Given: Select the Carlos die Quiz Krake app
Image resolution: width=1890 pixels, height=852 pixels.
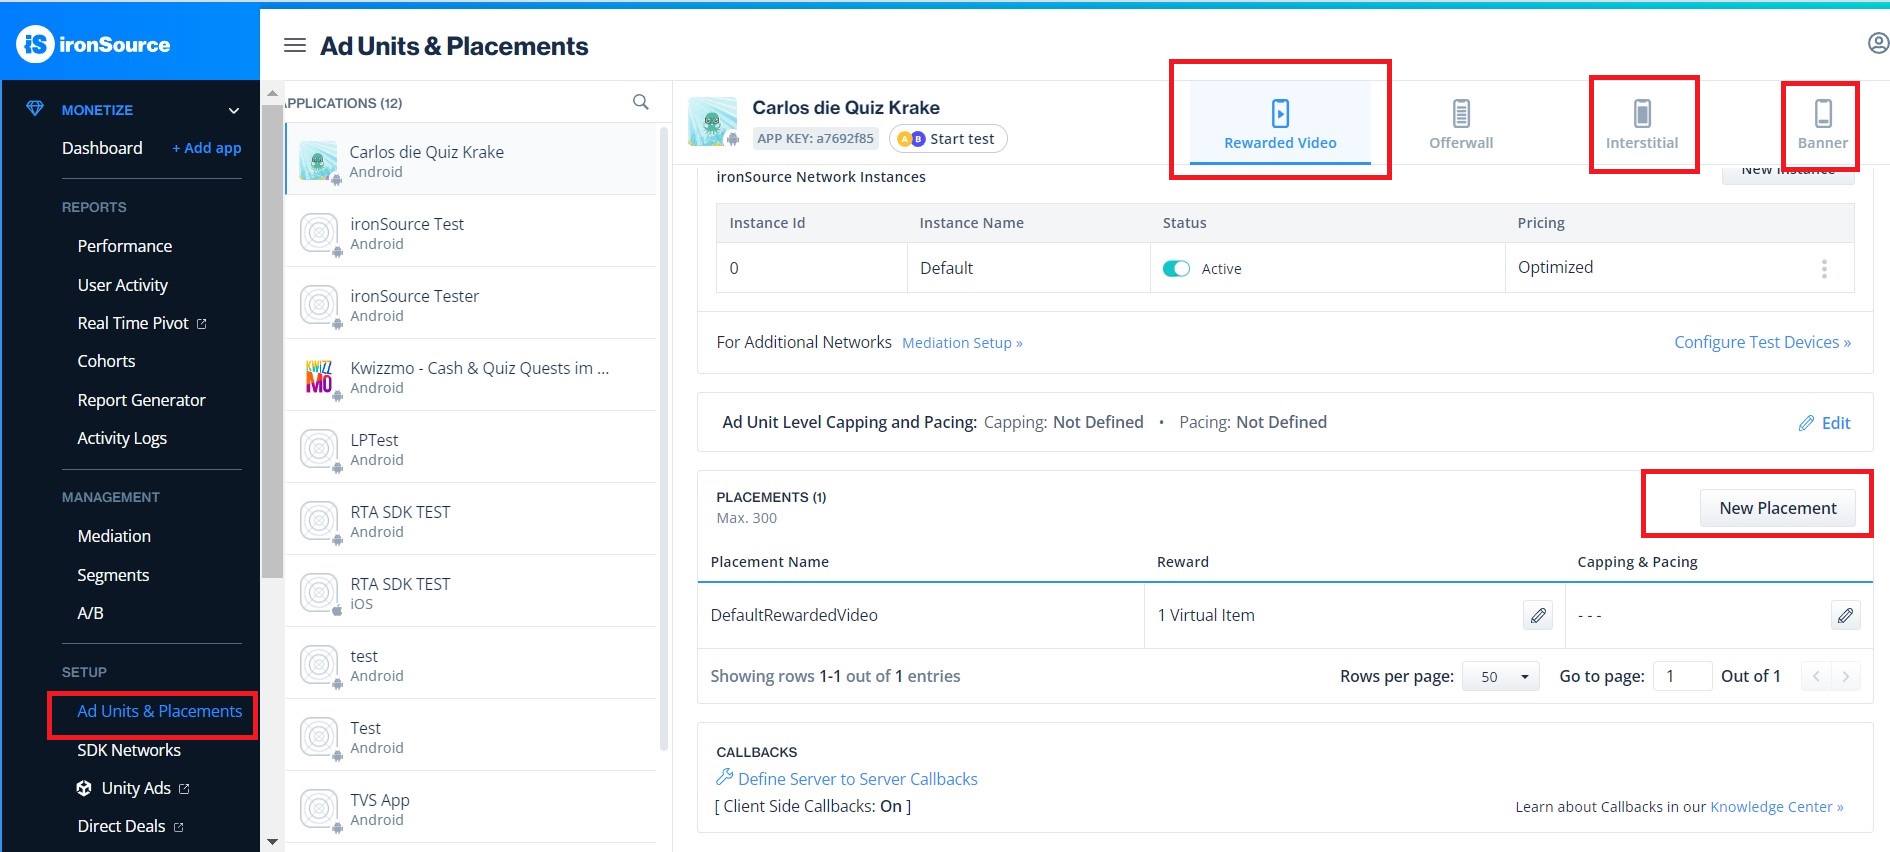Looking at the screenshot, I should click(470, 159).
